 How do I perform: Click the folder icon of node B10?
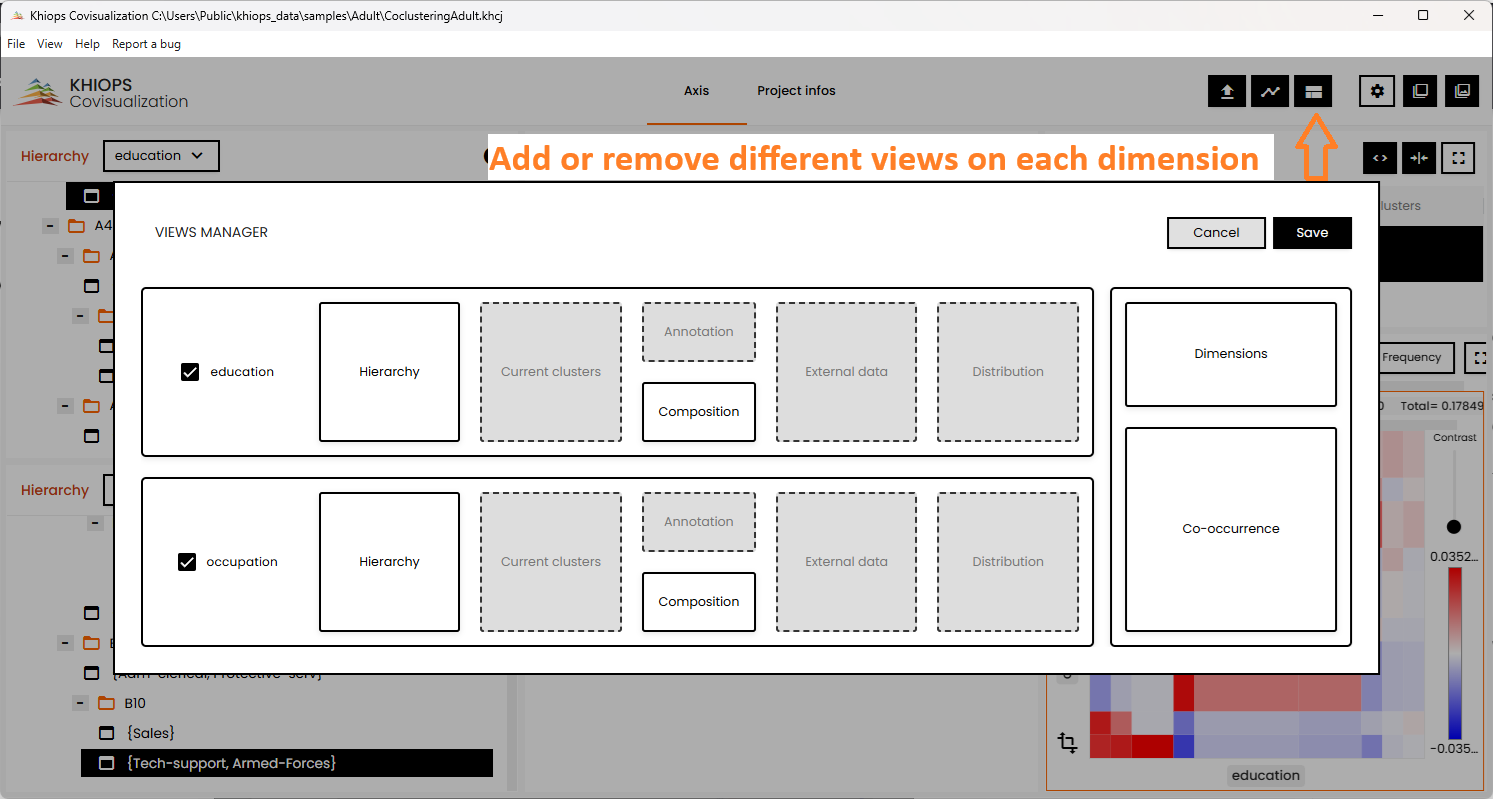tap(107, 703)
